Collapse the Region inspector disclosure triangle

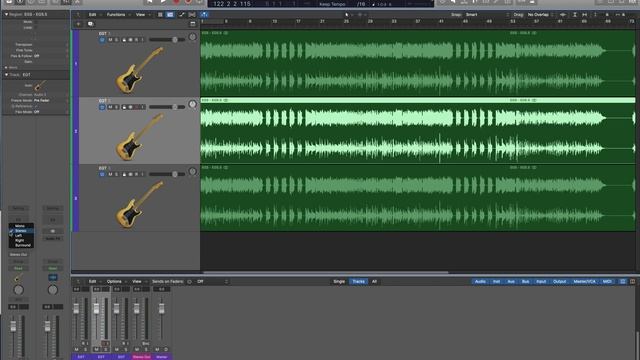click(6, 14)
